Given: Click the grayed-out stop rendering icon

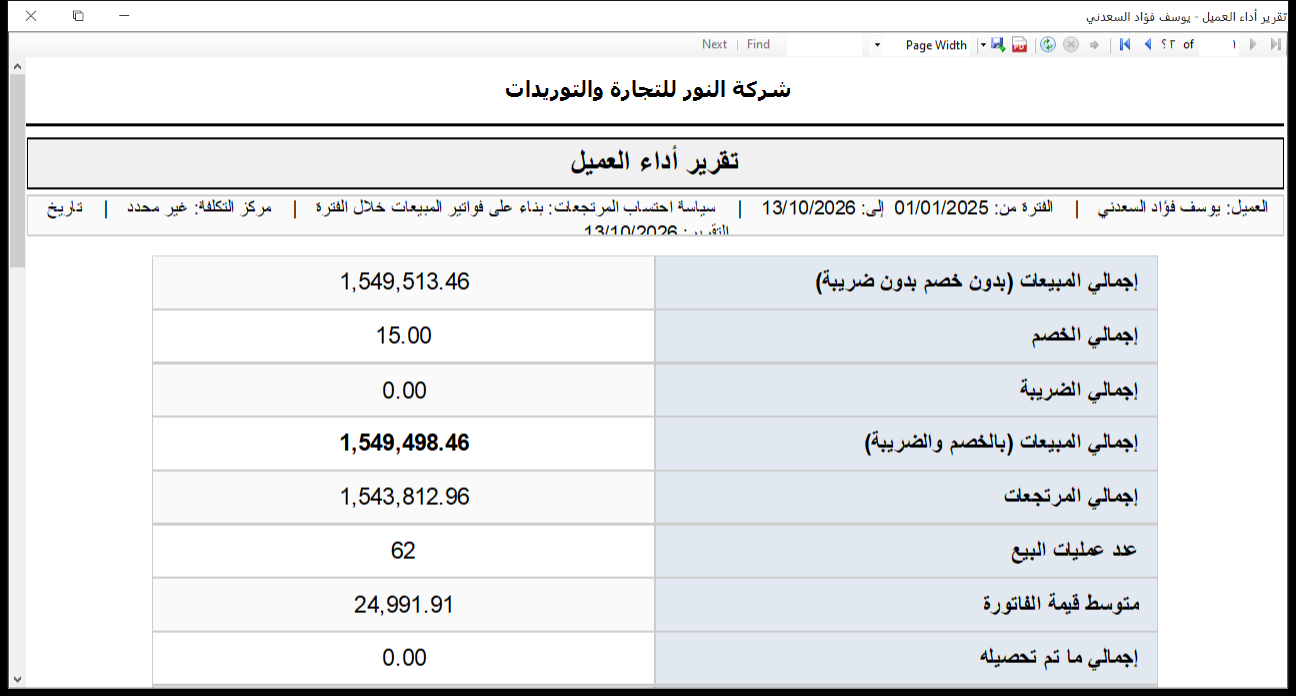Looking at the screenshot, I should pos(1071,45).
